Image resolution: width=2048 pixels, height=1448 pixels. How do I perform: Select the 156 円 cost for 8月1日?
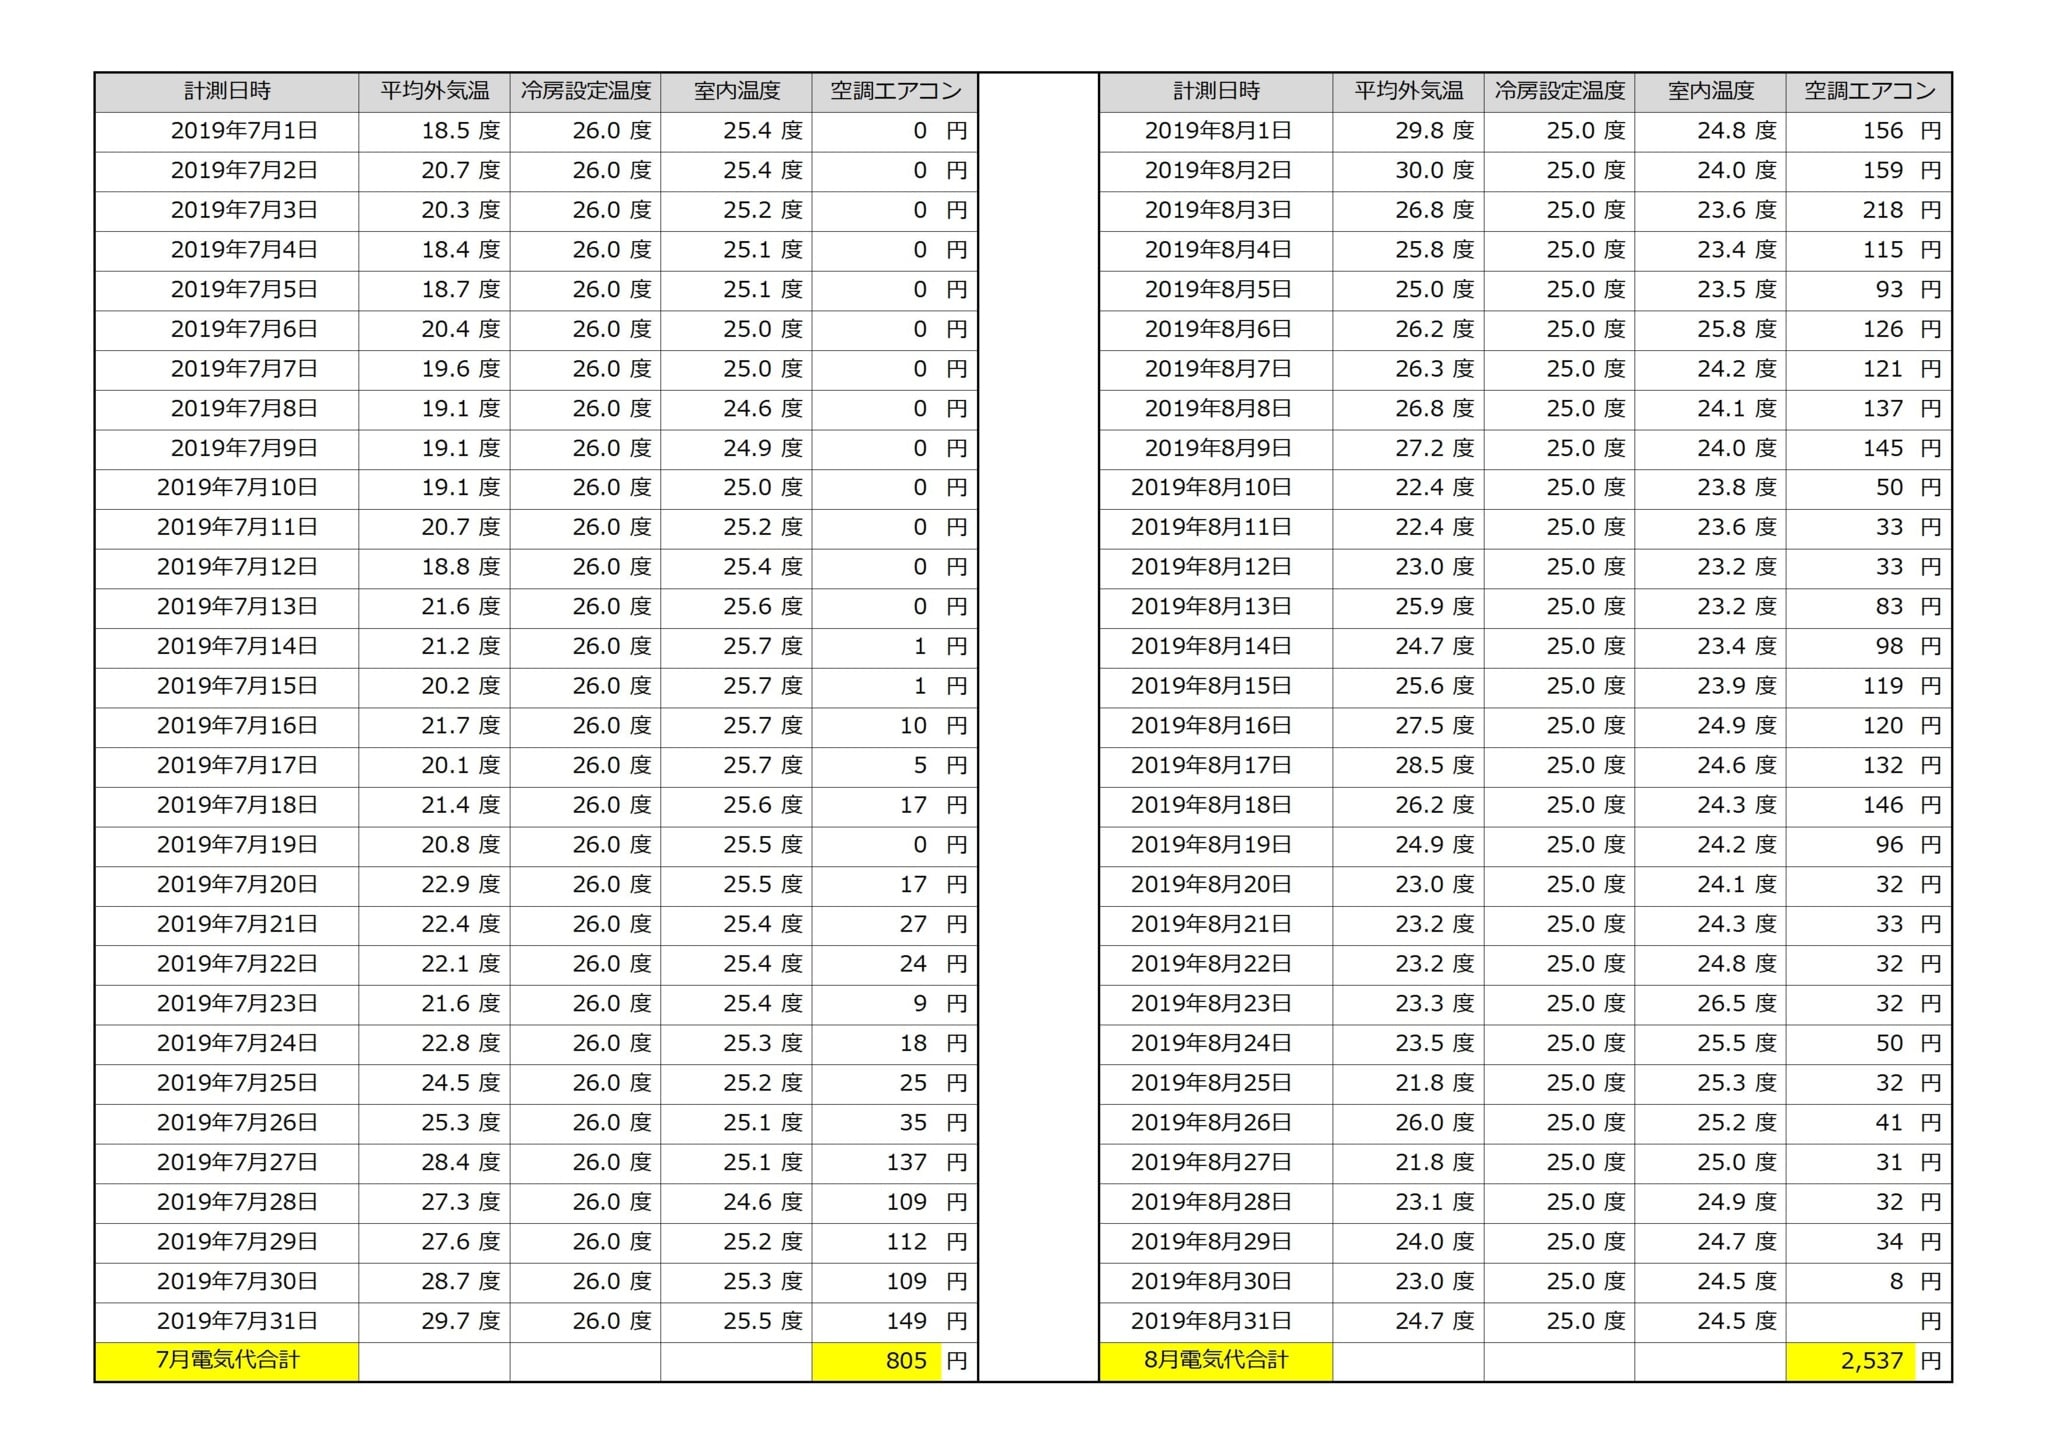[x=1868, y=131]
